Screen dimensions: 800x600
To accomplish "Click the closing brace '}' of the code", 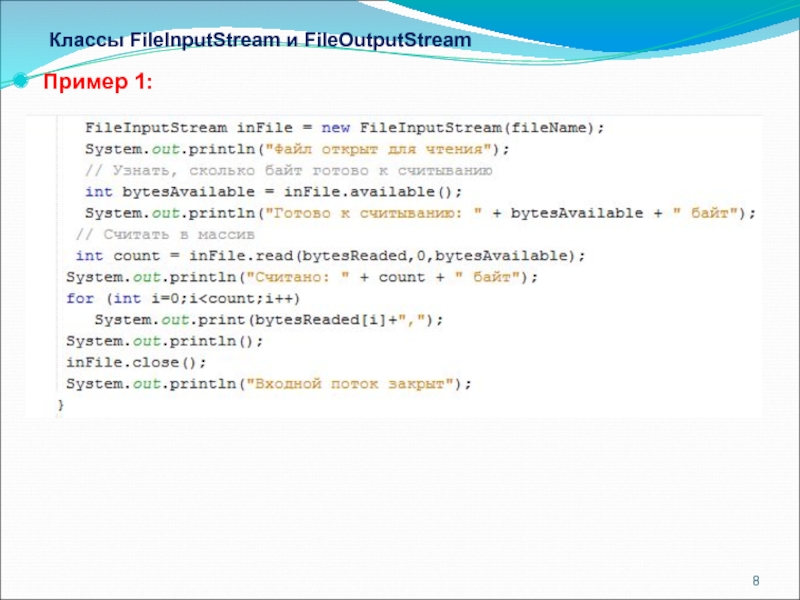I will tap(61, 405).
